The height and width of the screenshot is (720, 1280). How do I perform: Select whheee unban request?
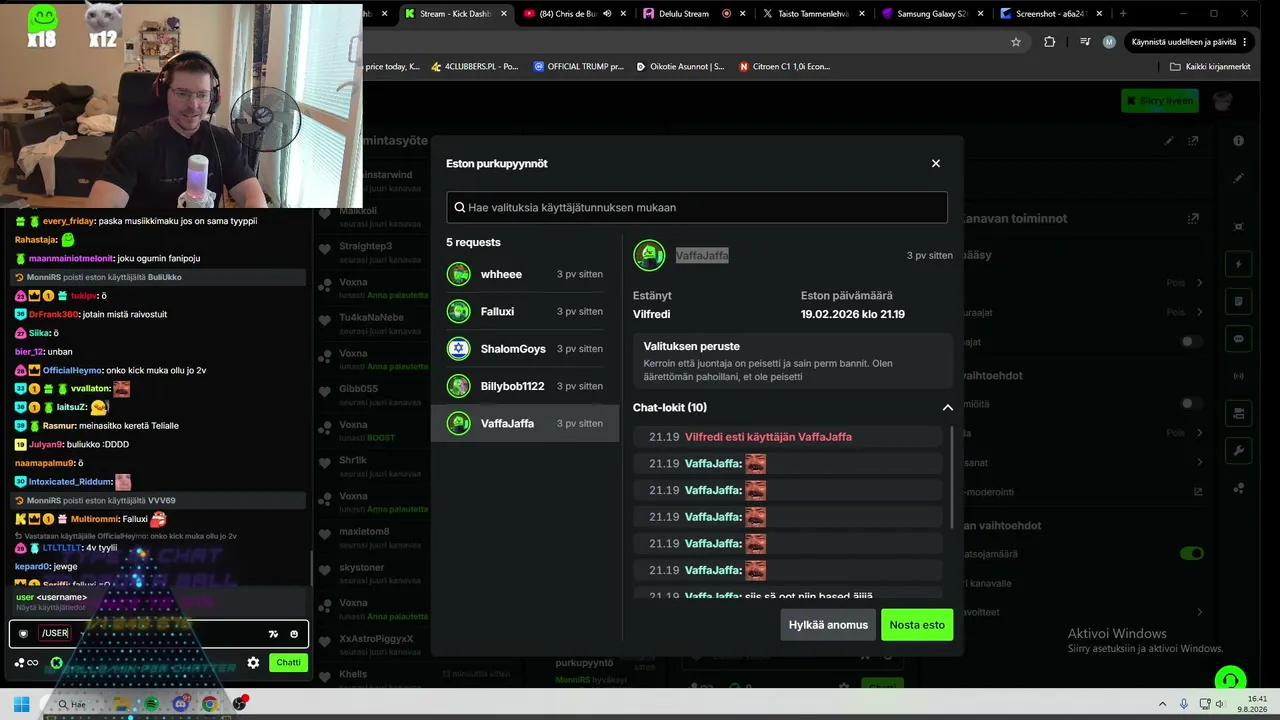pyautogui.click(x=525, y=274)
